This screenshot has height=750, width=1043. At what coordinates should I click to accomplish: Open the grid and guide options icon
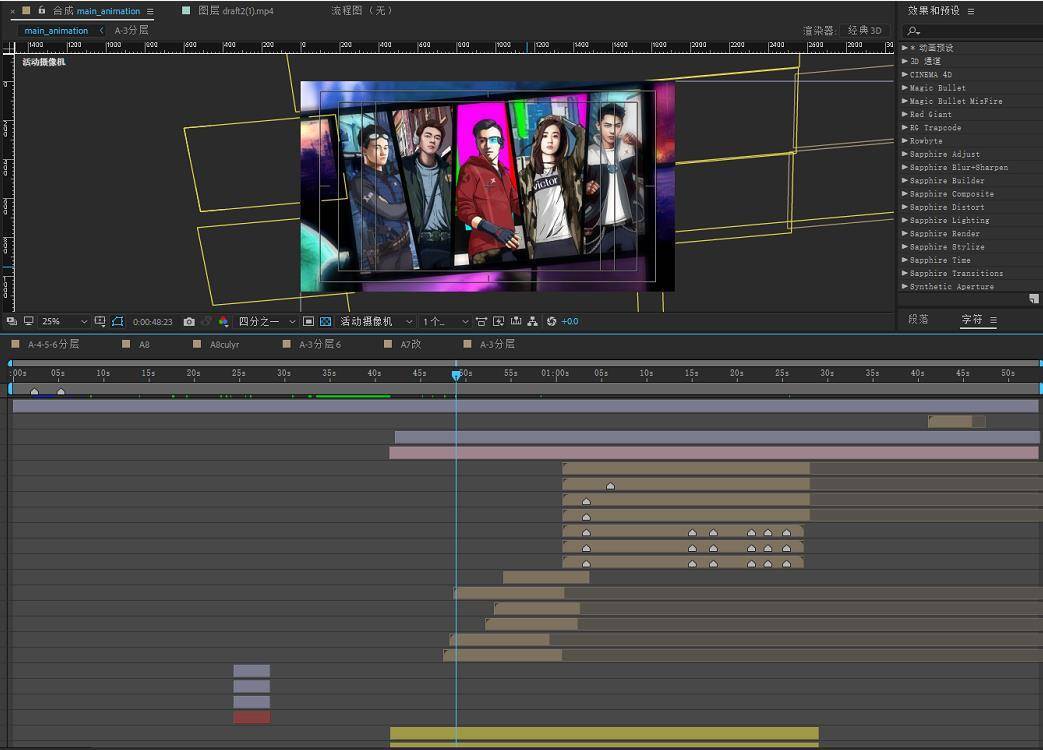point(100,321)
